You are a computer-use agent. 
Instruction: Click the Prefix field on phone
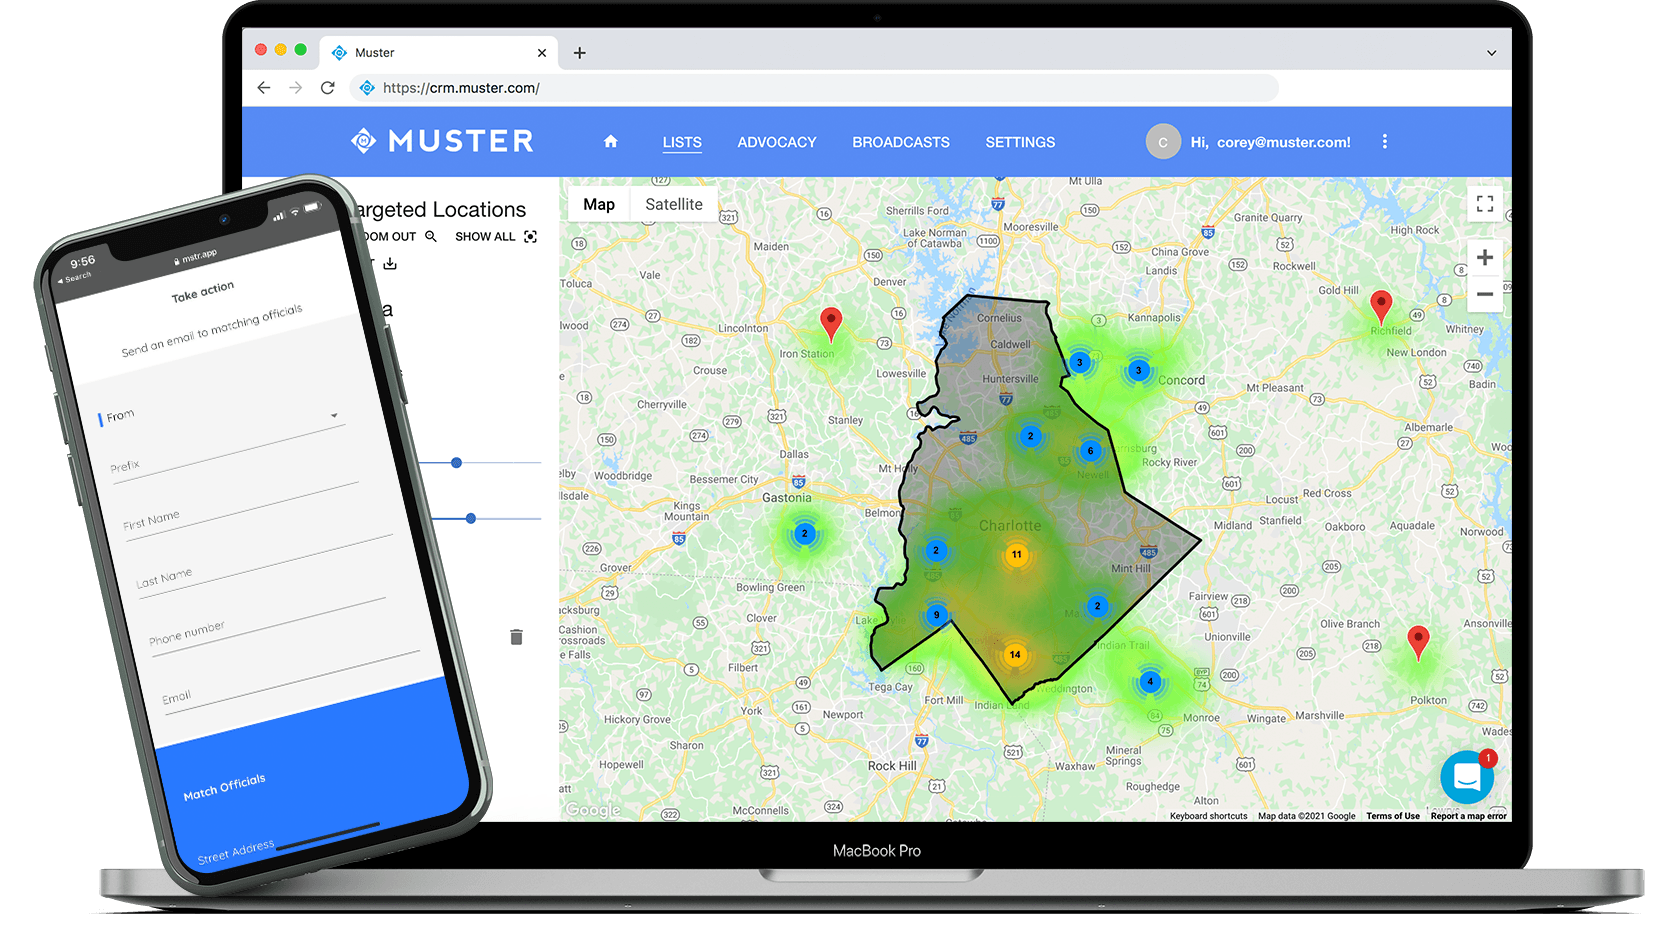[x=230, y=453]
